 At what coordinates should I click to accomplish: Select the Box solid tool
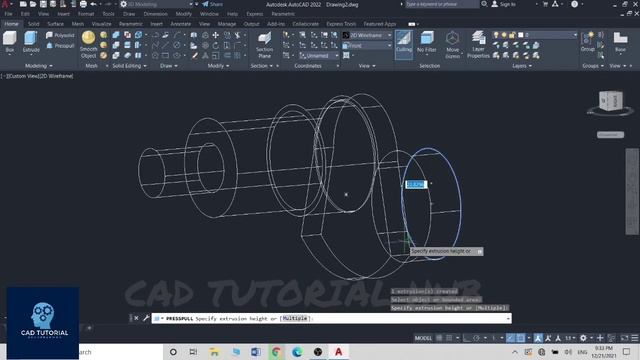click(10, 42)
